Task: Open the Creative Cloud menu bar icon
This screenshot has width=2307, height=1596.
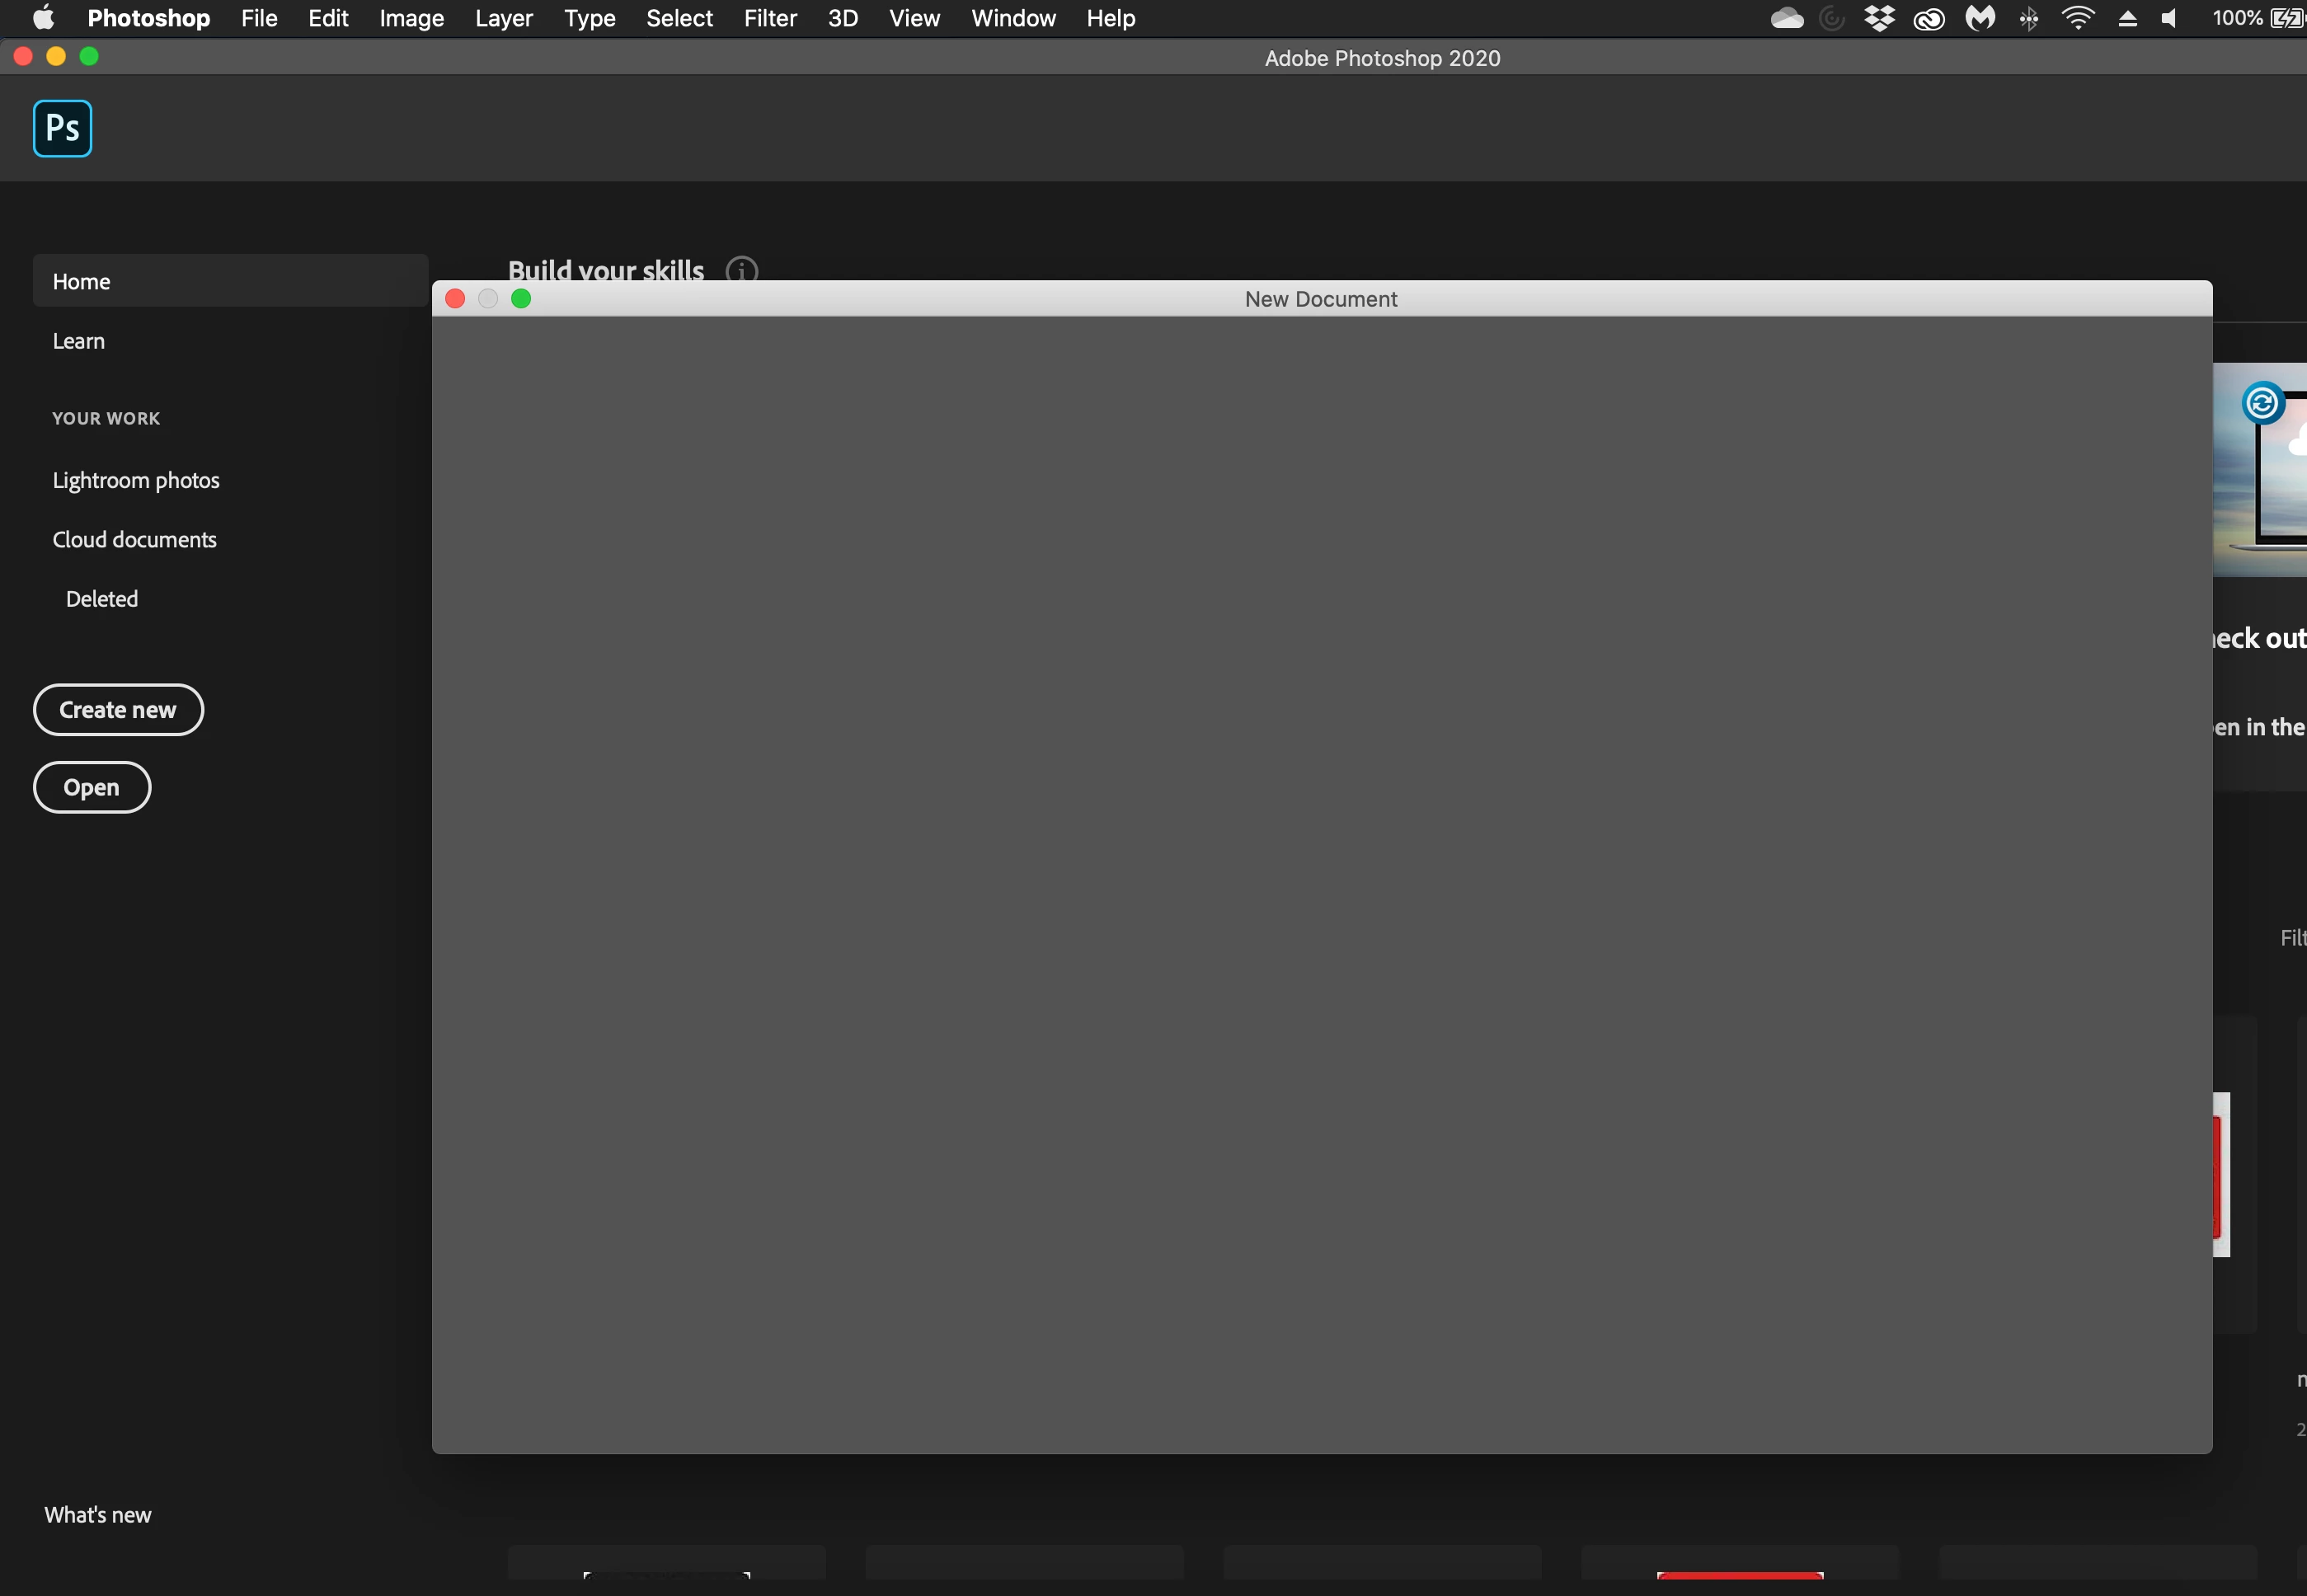Action: coord(1929,19)
